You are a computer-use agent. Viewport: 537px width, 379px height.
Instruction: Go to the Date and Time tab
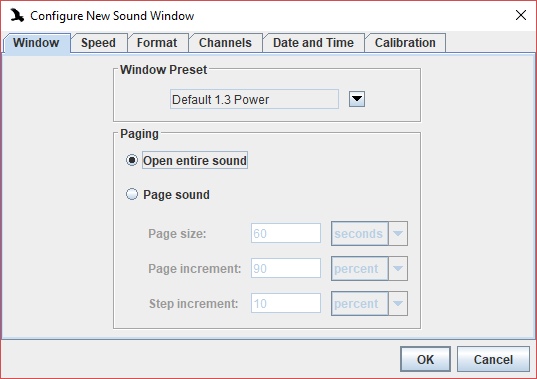point(313,43)
